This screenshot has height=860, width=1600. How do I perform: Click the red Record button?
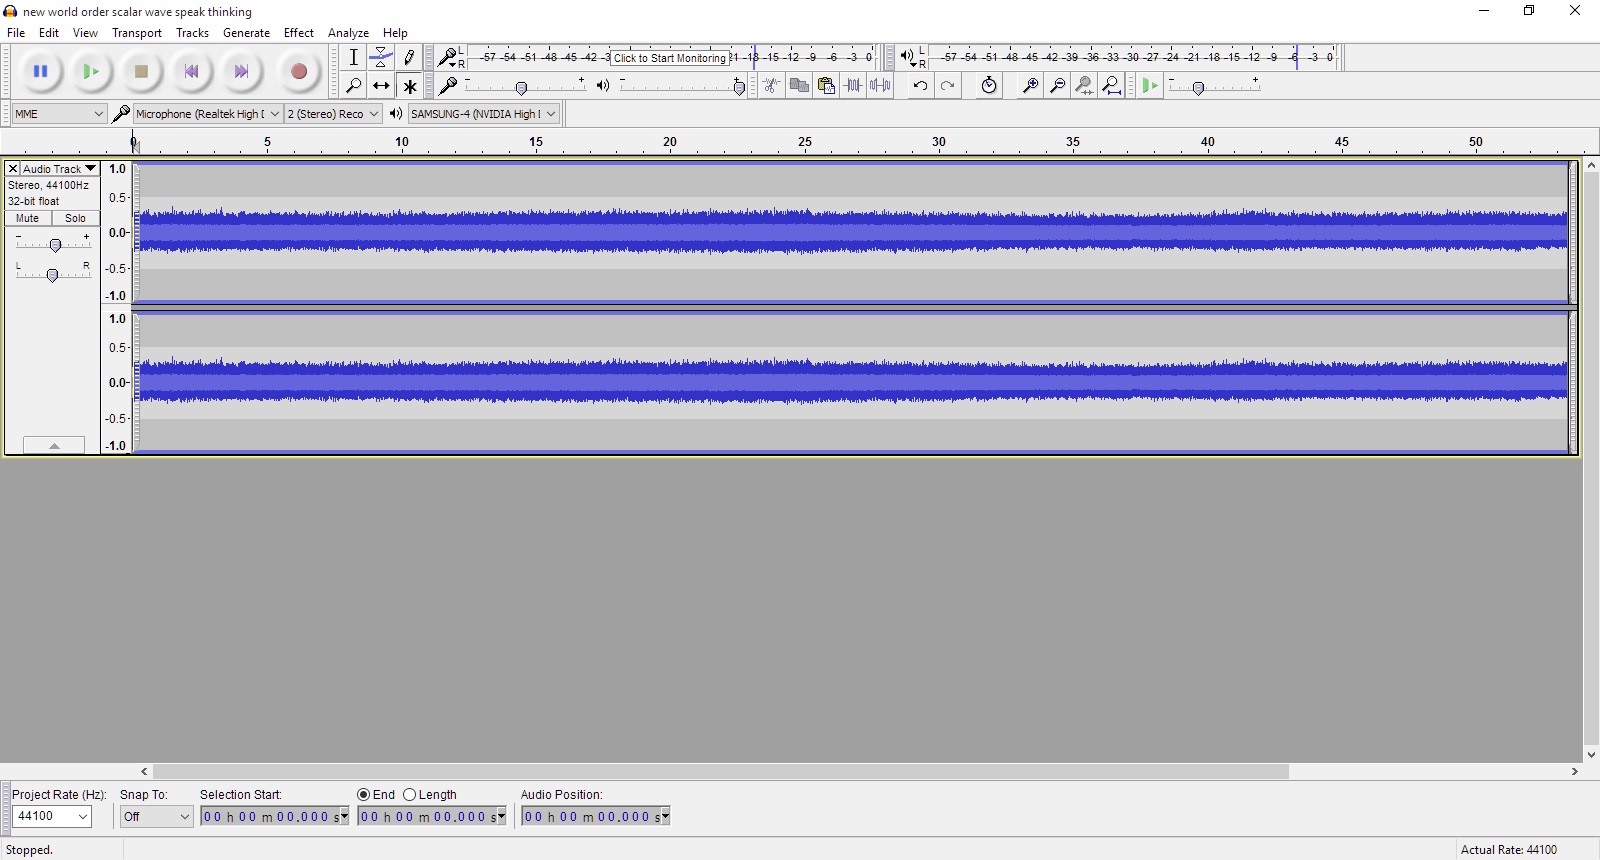298,71
